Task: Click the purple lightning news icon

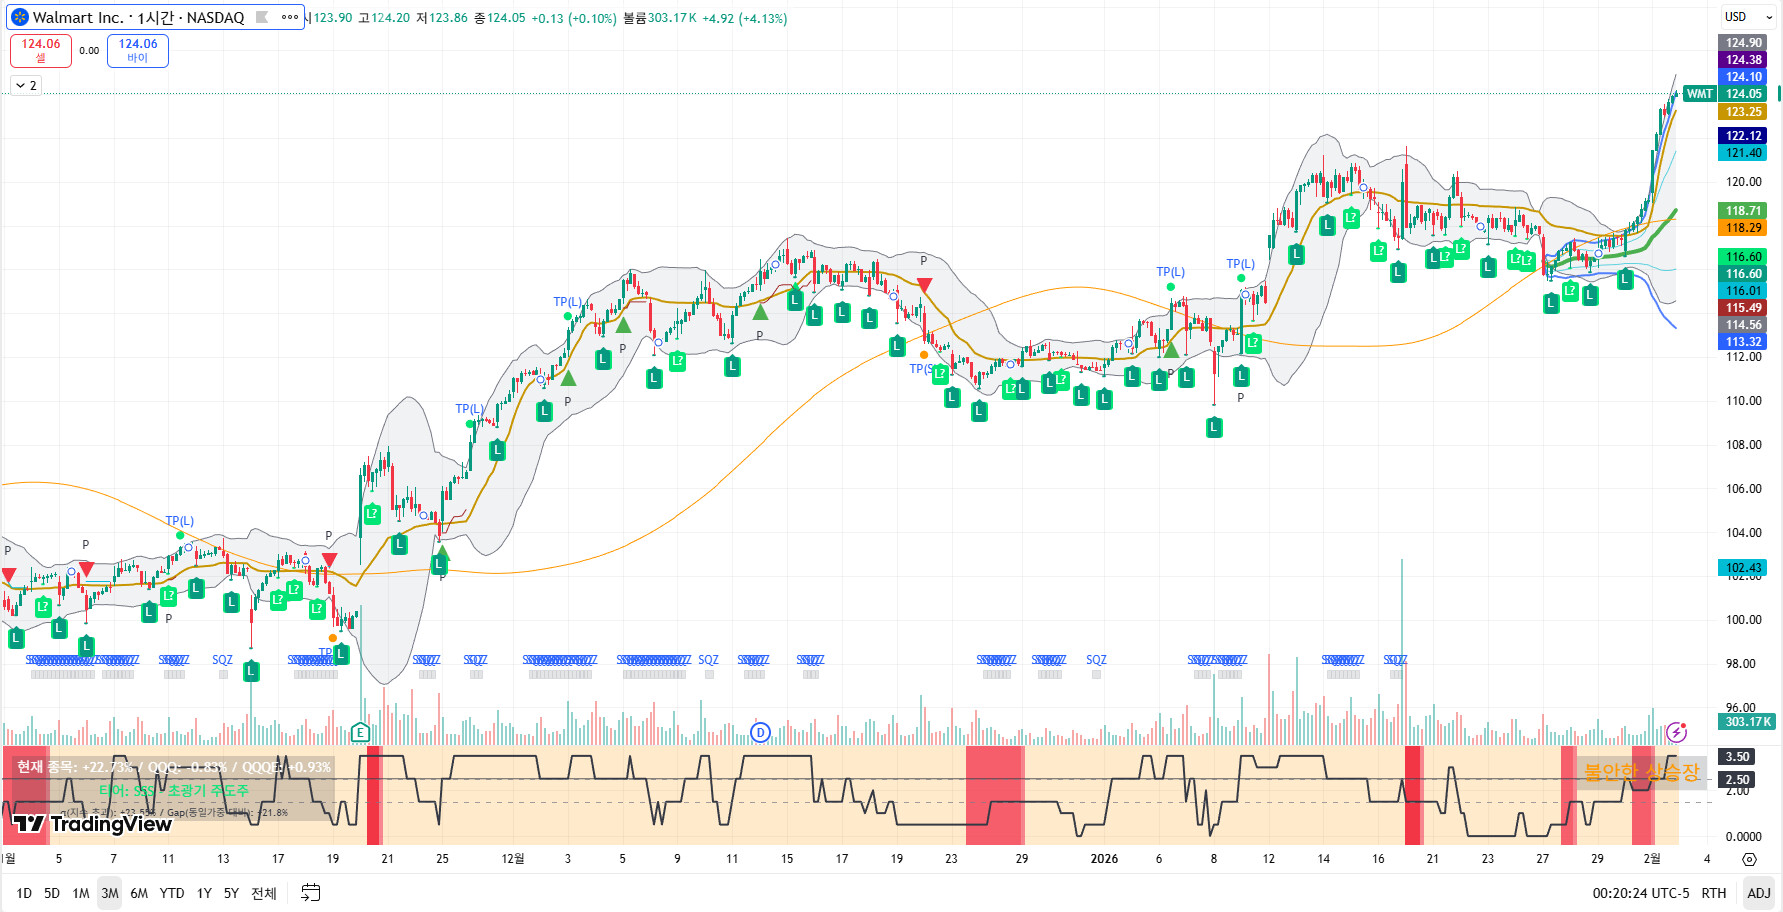Action: pos(1677,733)
